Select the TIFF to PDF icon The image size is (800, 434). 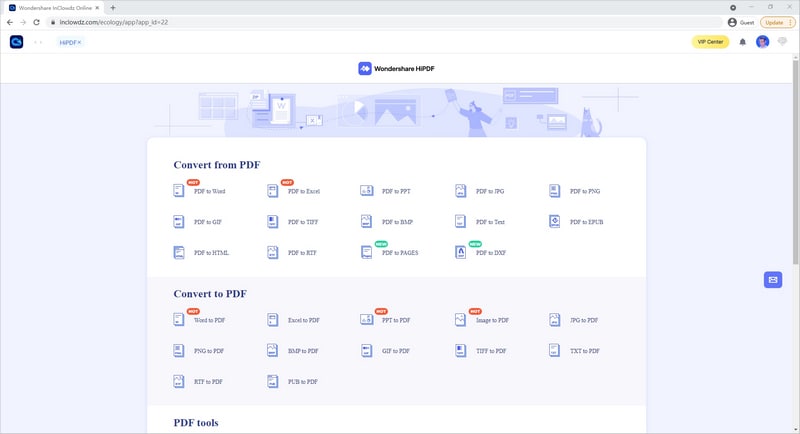(460, 350)
